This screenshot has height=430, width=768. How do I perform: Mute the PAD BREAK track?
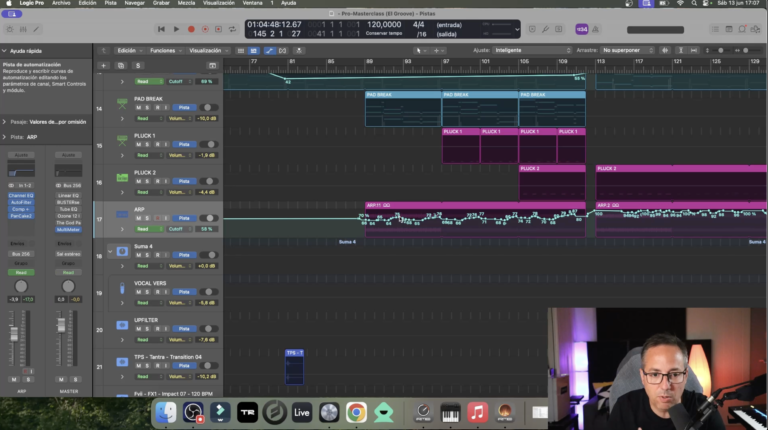pos(138,108)
